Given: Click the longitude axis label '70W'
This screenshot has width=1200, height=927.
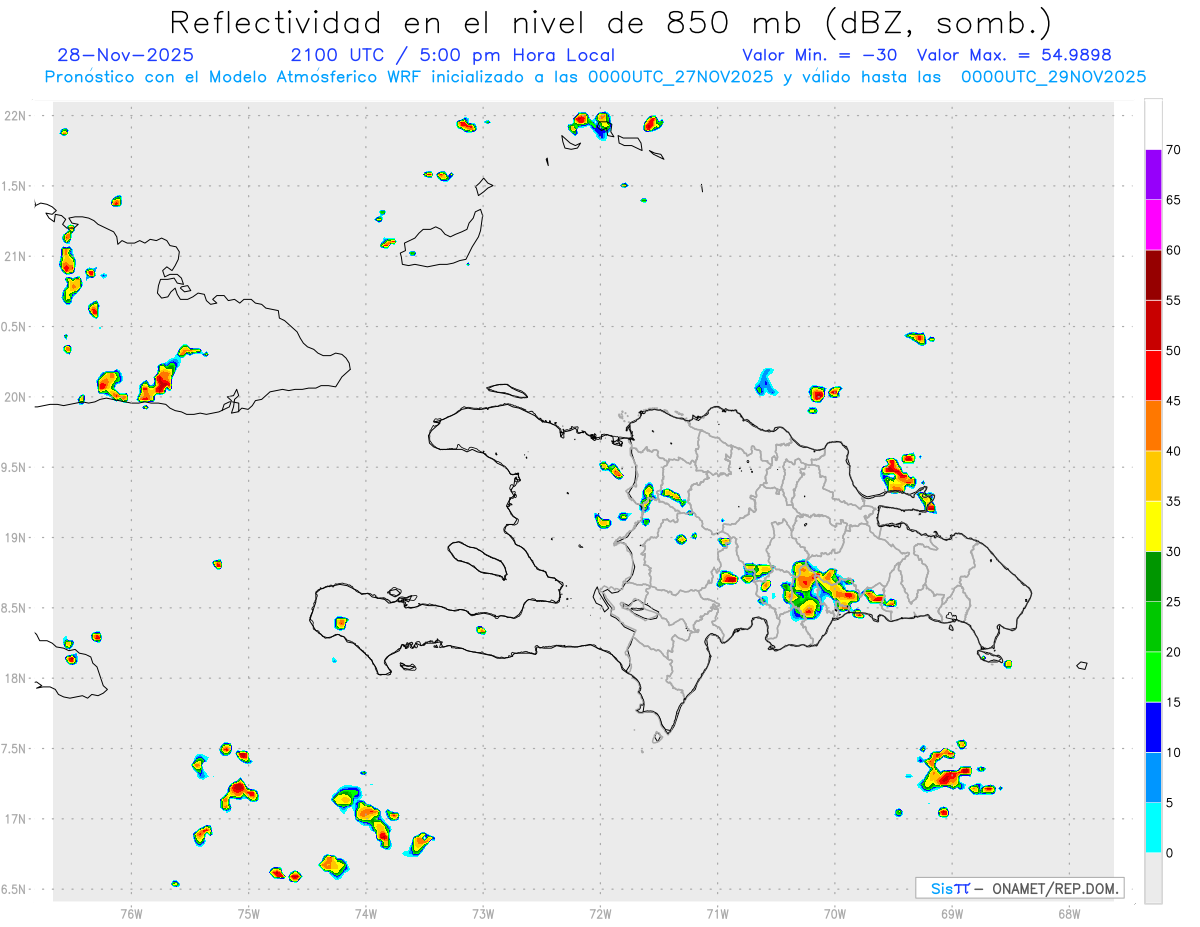Looking at the screenshot, I should pos(835,912).
